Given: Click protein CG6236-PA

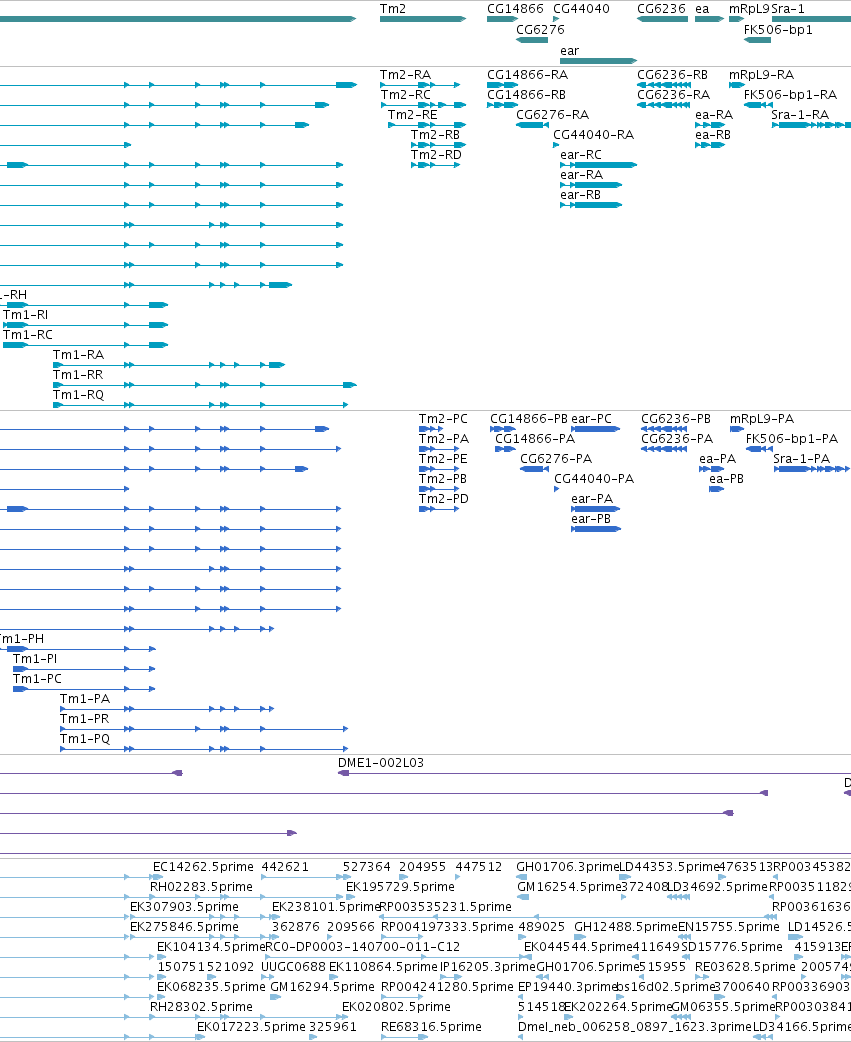Looking at the screenshot, I should coord(677,439).
